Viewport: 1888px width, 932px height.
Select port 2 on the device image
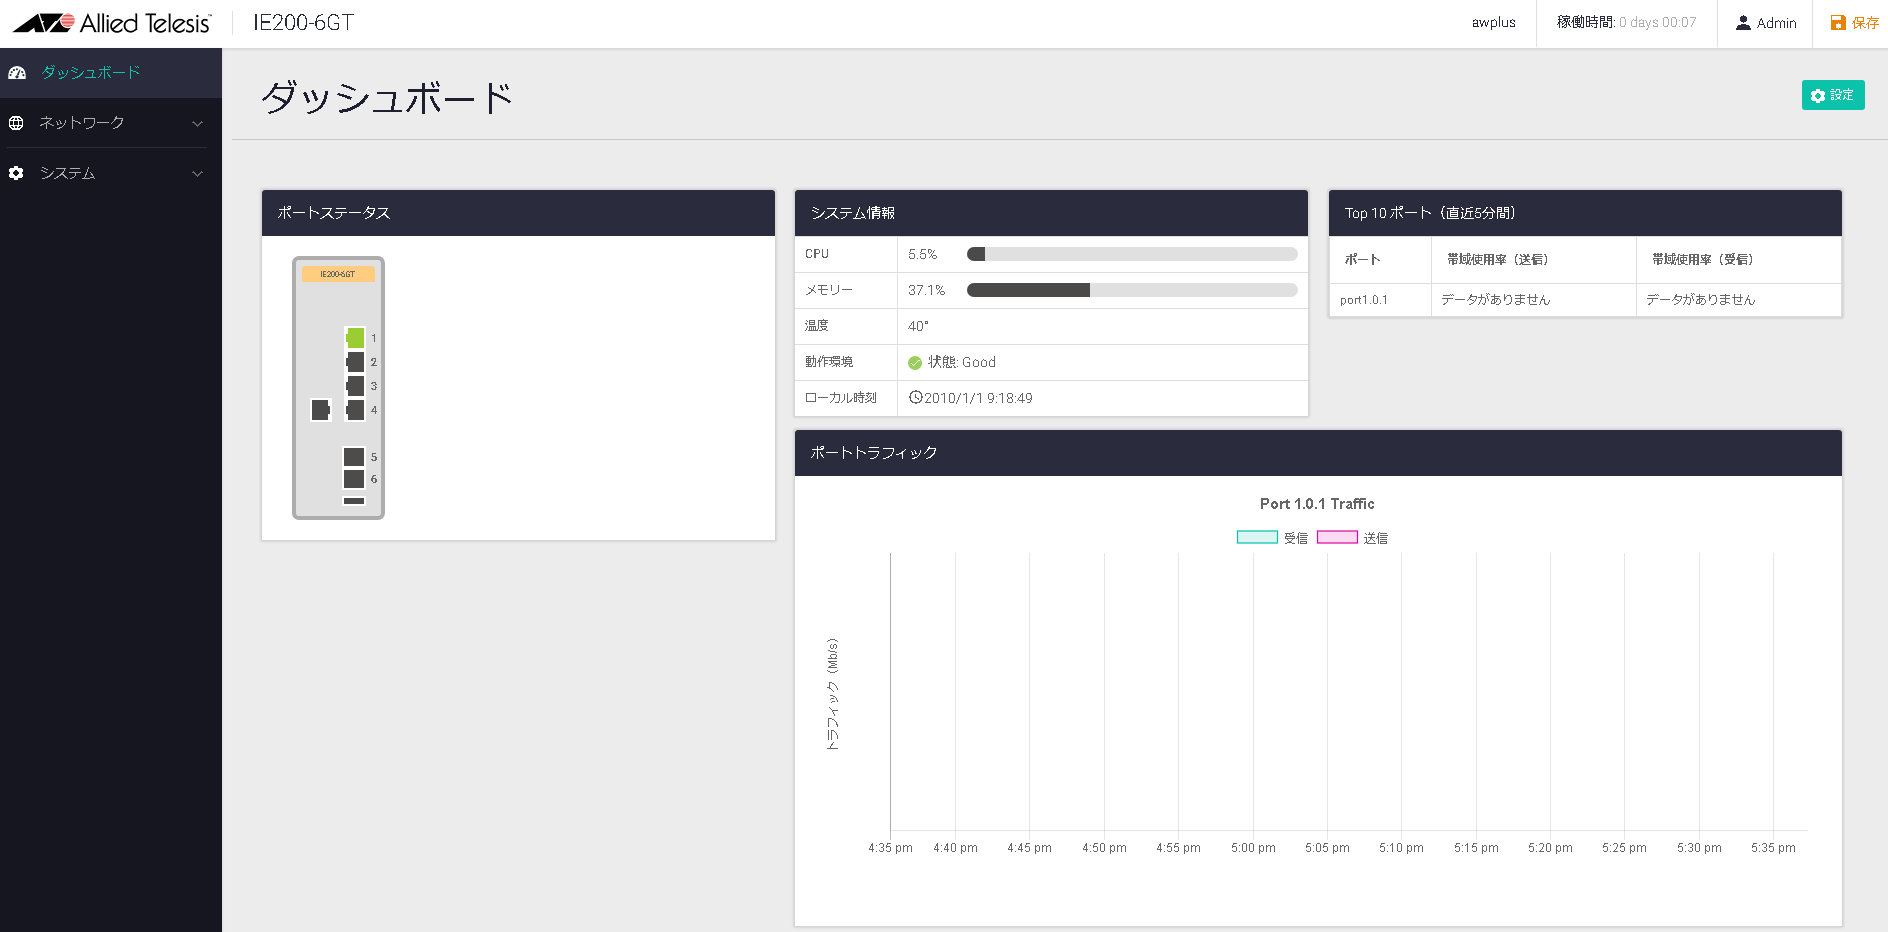coord(355,362)
